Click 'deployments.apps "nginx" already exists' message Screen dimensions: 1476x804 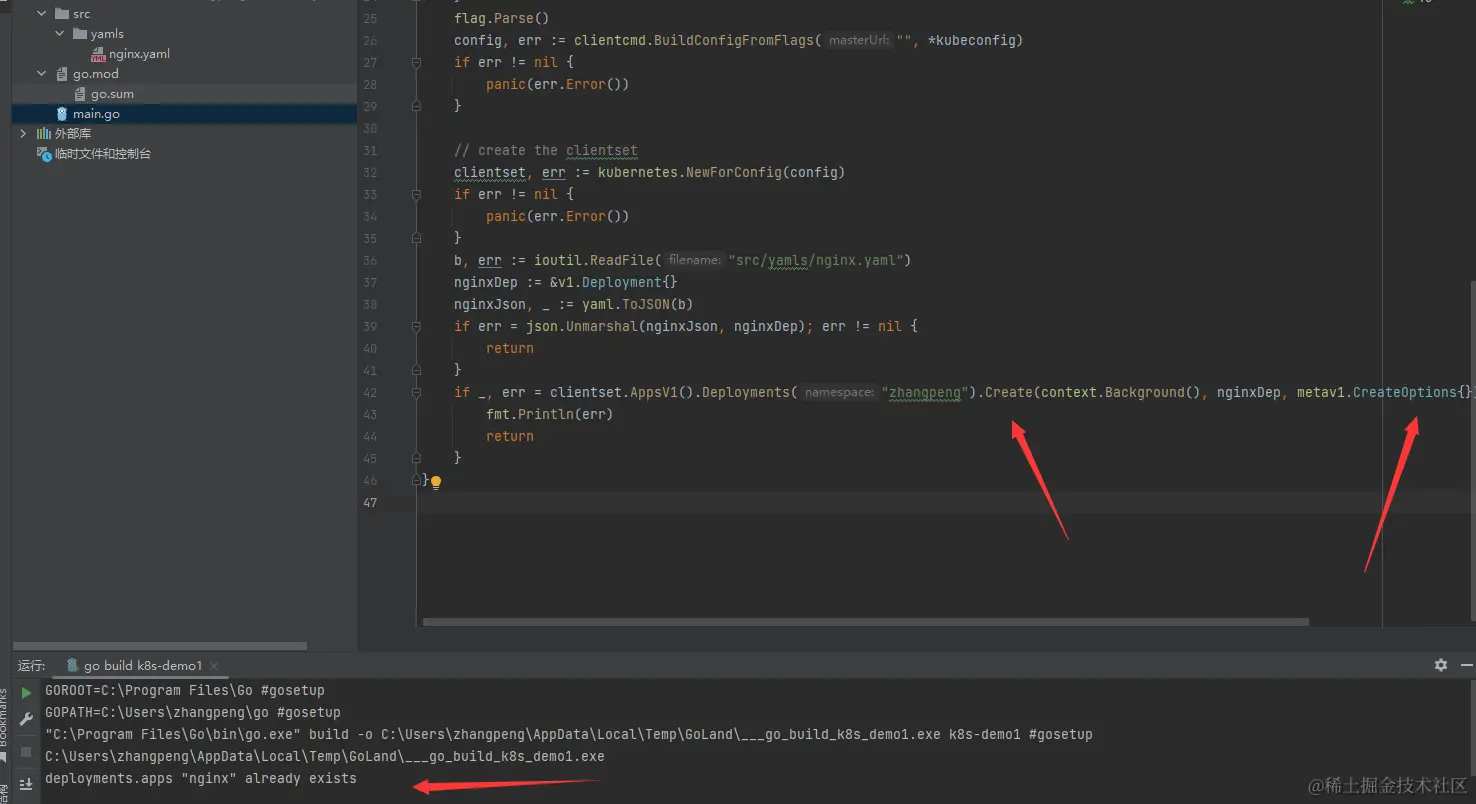pyautogui.click(x=201, y=779)
